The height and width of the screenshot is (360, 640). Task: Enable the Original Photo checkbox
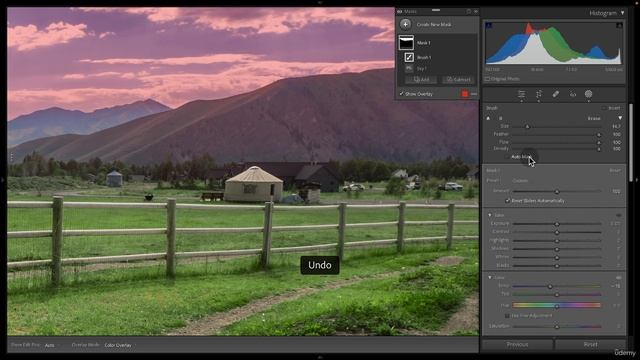click(487, 79)
